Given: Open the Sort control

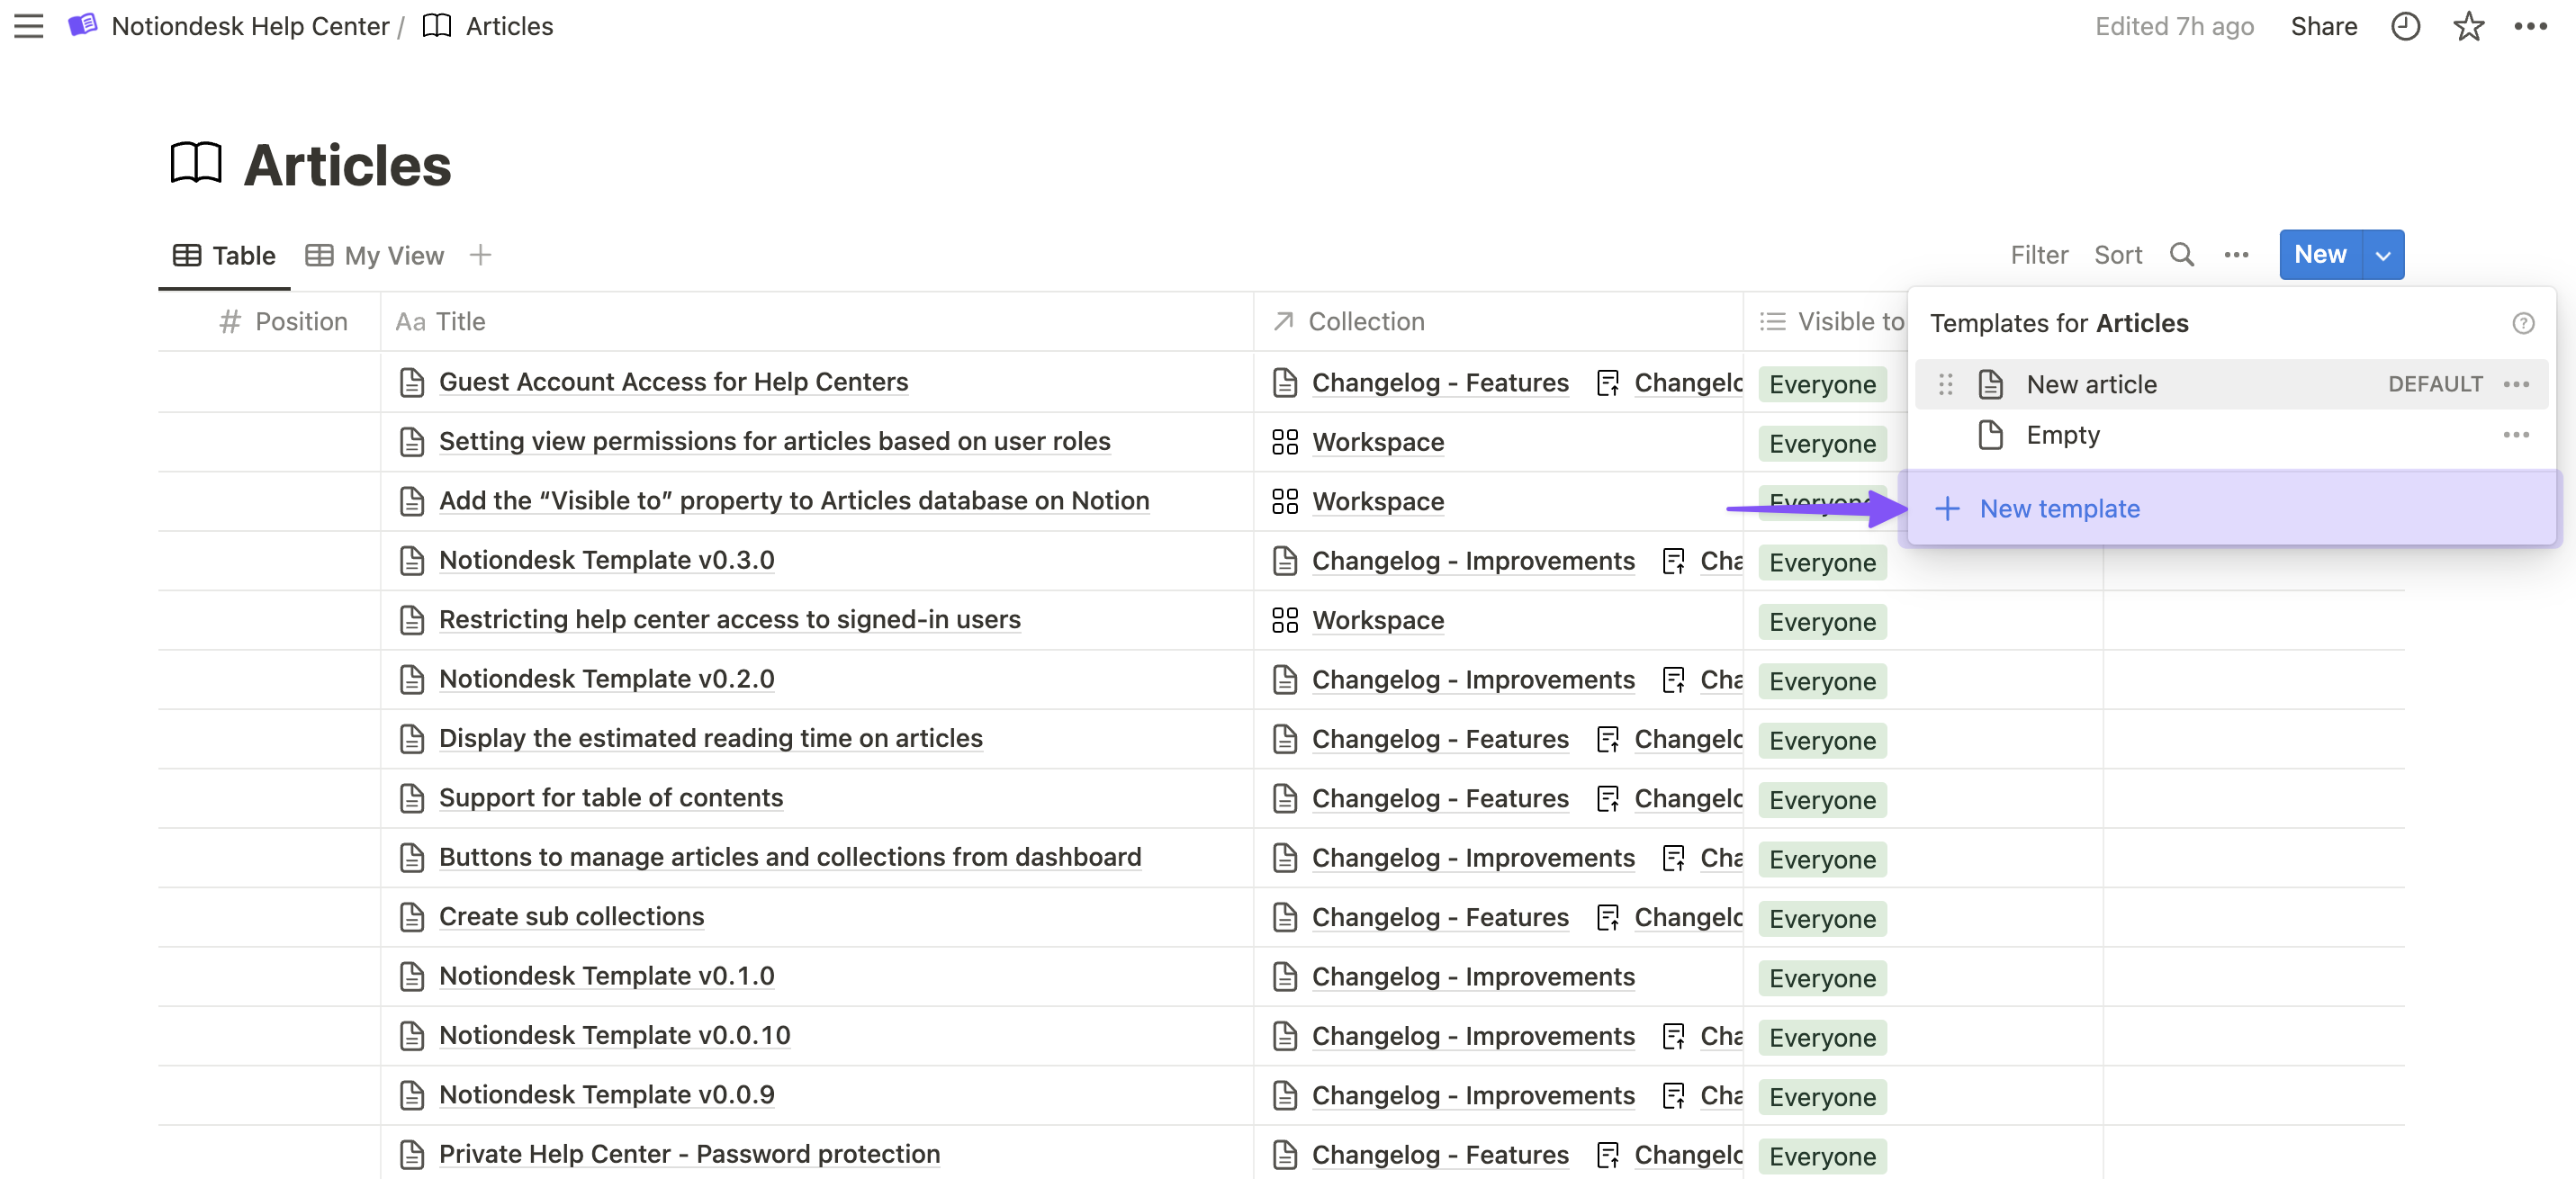Looking at the screenshot, I should point(2118,255).
